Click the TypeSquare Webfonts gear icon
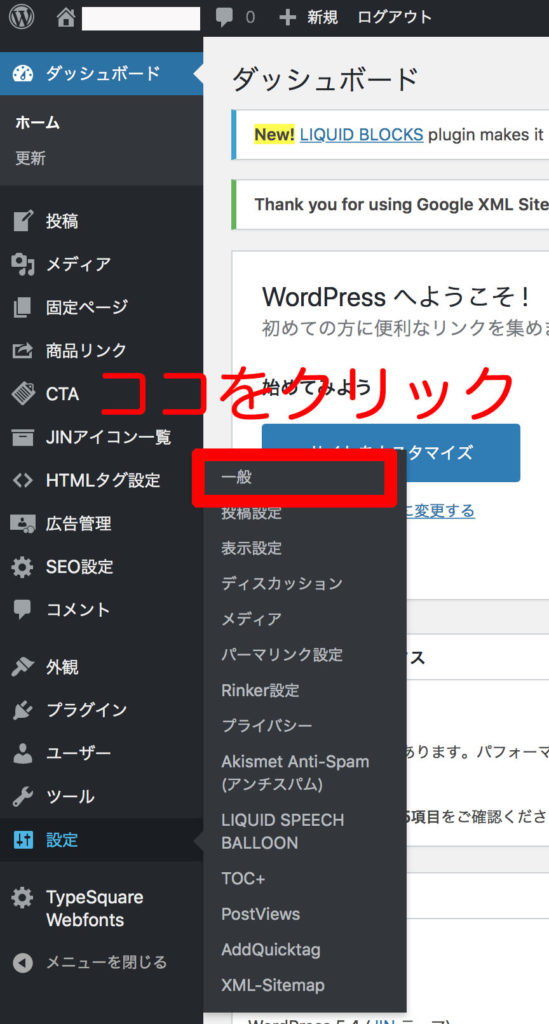549x1024 pixels. click(22, 897)
